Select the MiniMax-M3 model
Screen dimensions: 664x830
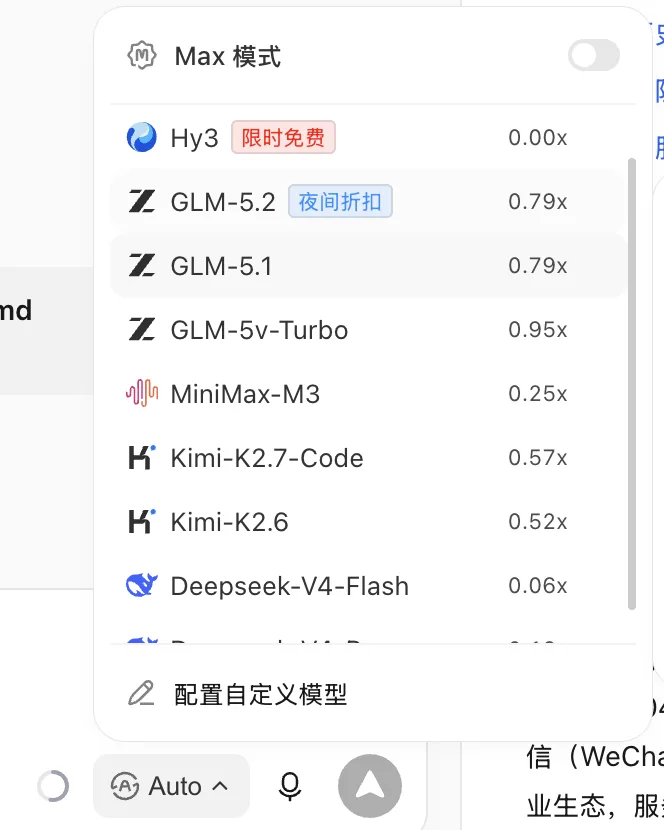point(368,394)
